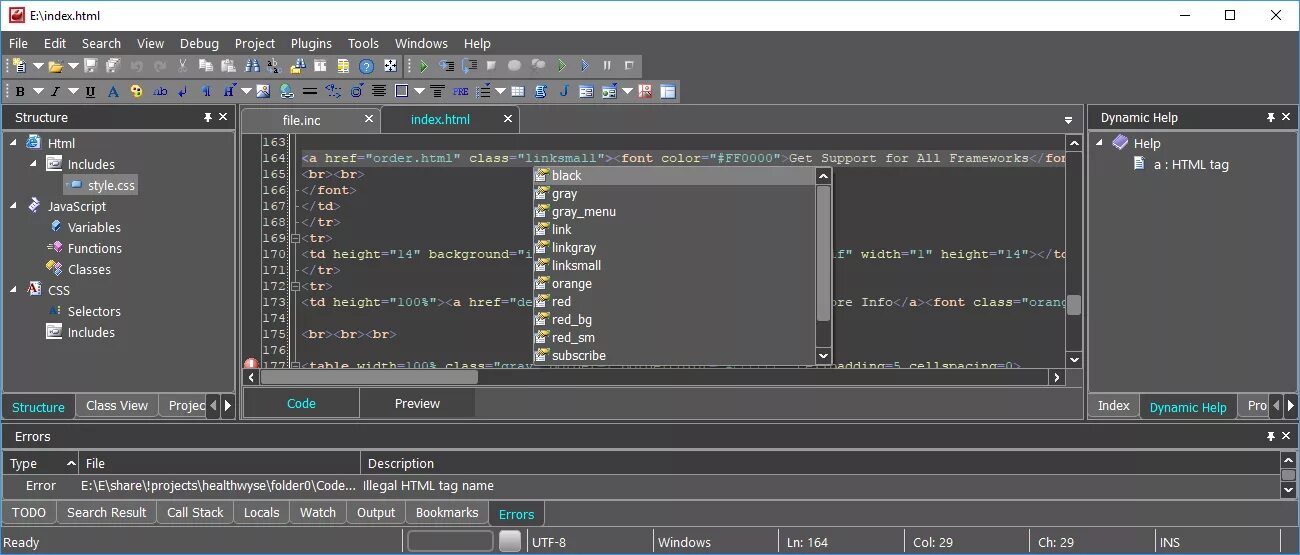Screen dimensions: 1300x555
Task: Open the Bookmarks tab
Action: (x=447, y=512)
